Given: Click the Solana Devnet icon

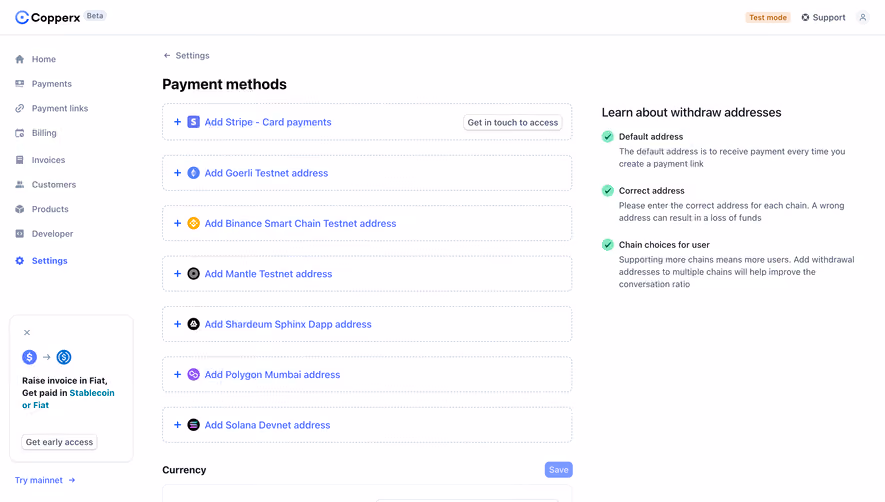Looking at the screenshot, I should (x=194, y=425).
